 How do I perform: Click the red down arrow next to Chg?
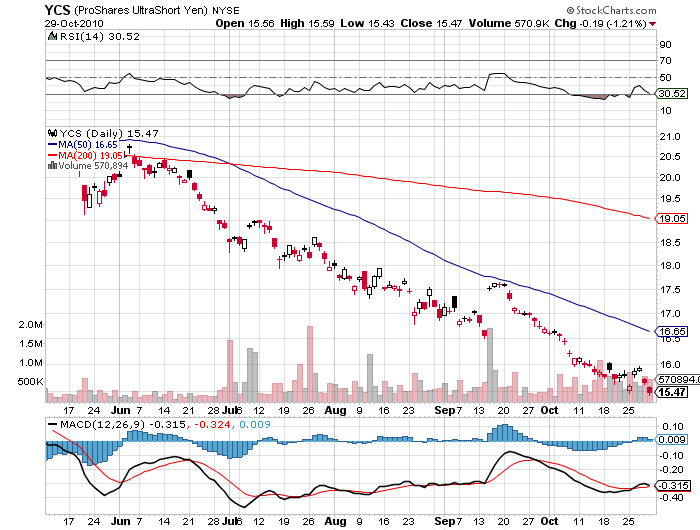coord(653,24)
